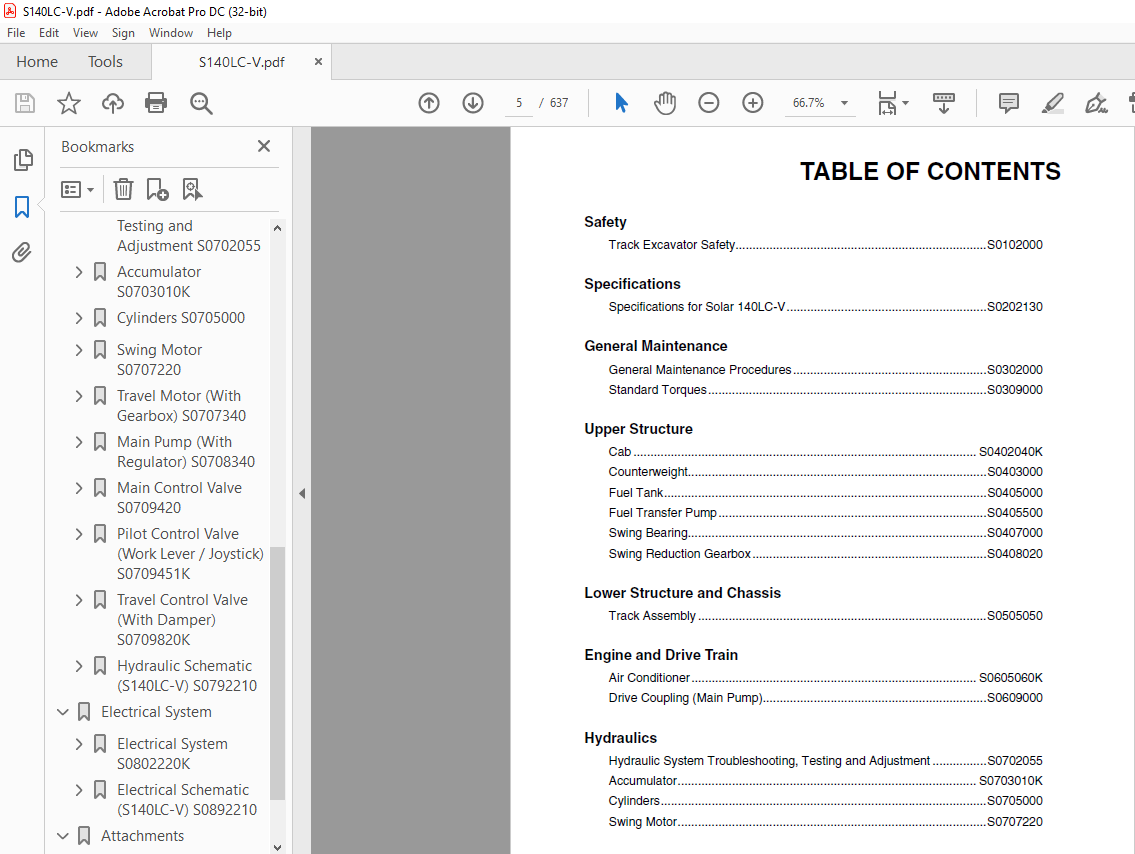Click the Swing Reduction Gearbox contents entry
The width and height of the screenshot is (1135, 854).
click(825, 554)
